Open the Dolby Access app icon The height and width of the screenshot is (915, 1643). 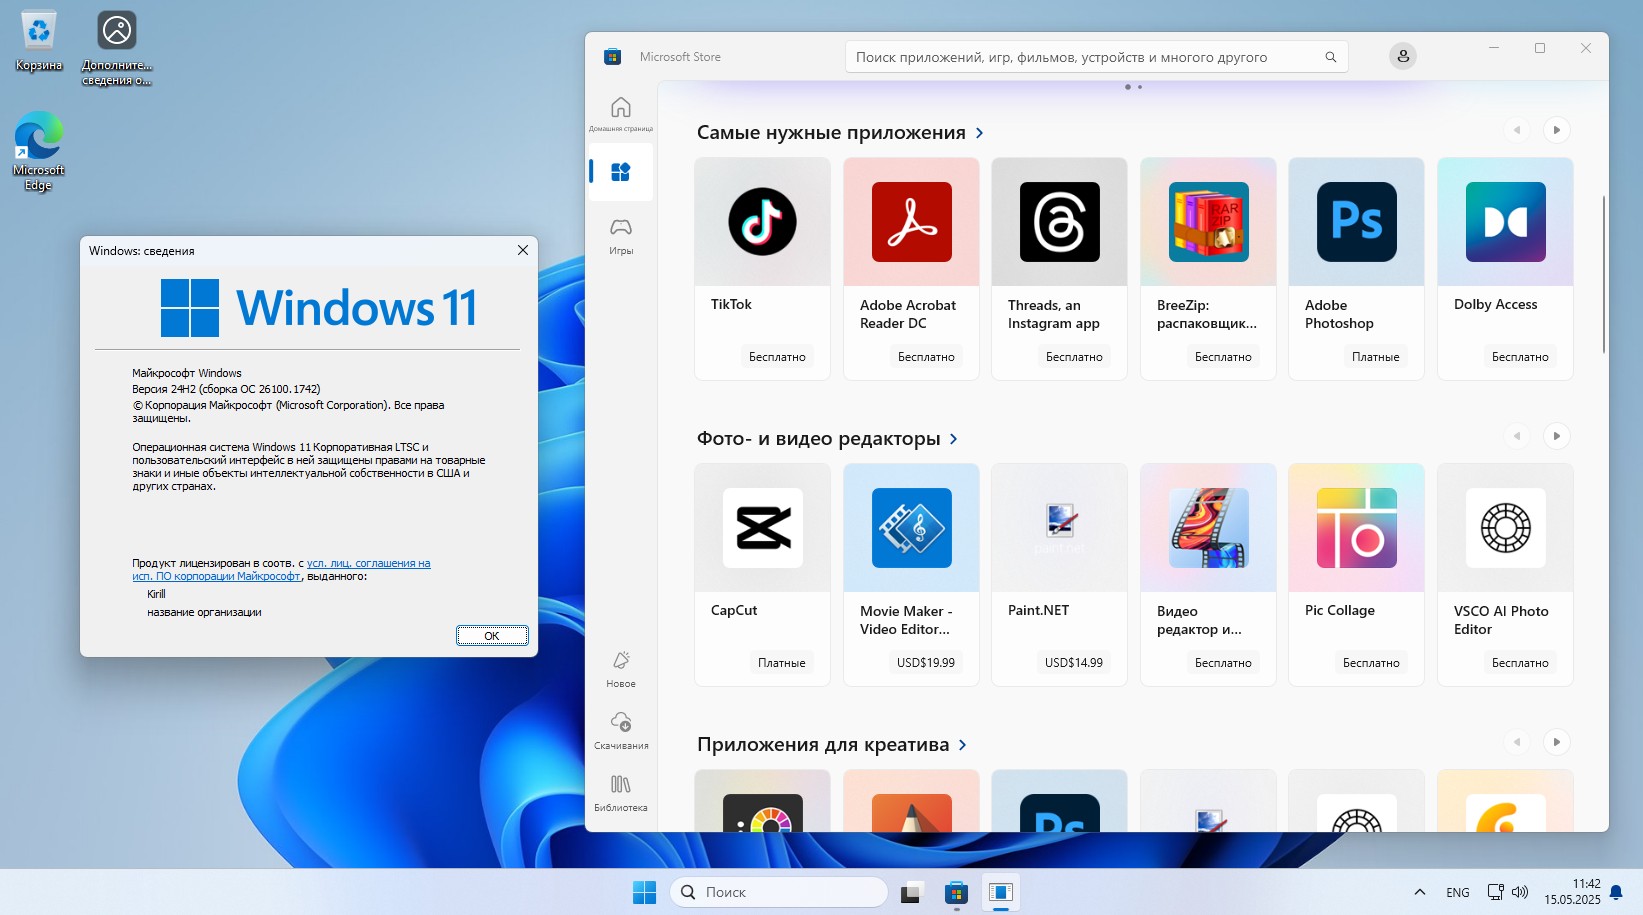[x=1505, y=222]
